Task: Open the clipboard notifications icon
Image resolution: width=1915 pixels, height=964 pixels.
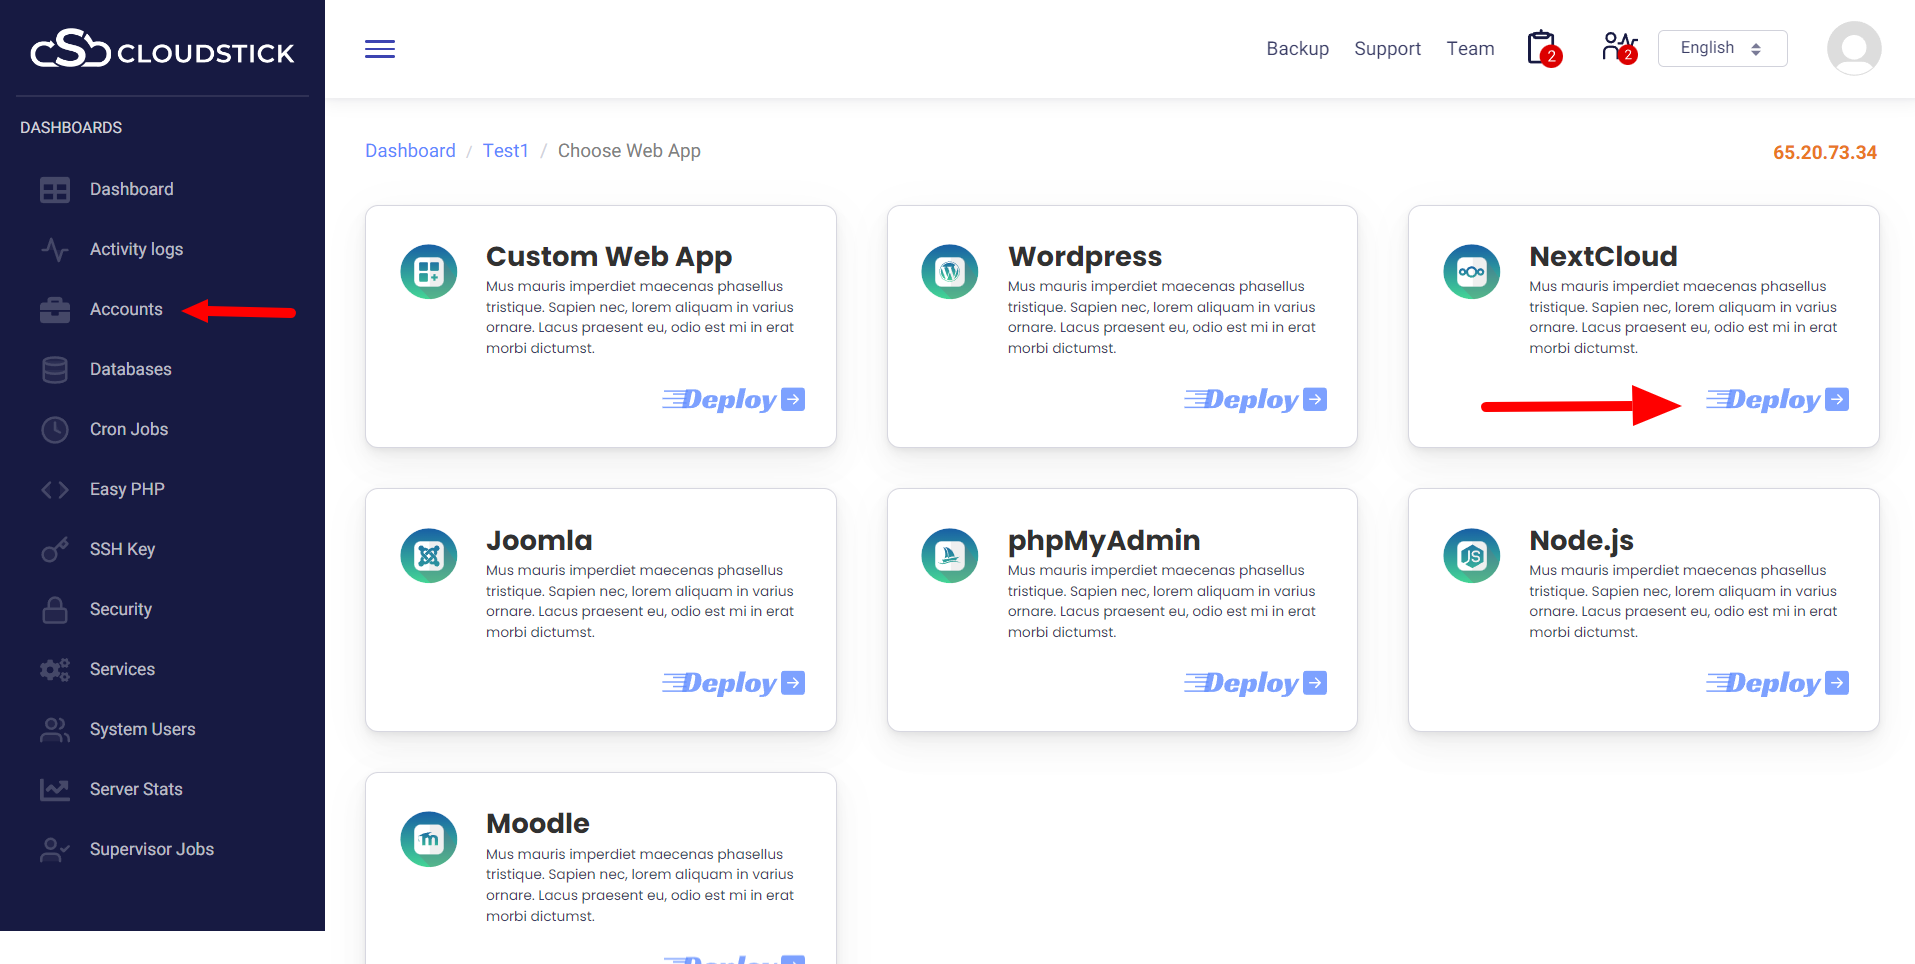Action: tap(1542, 48)
